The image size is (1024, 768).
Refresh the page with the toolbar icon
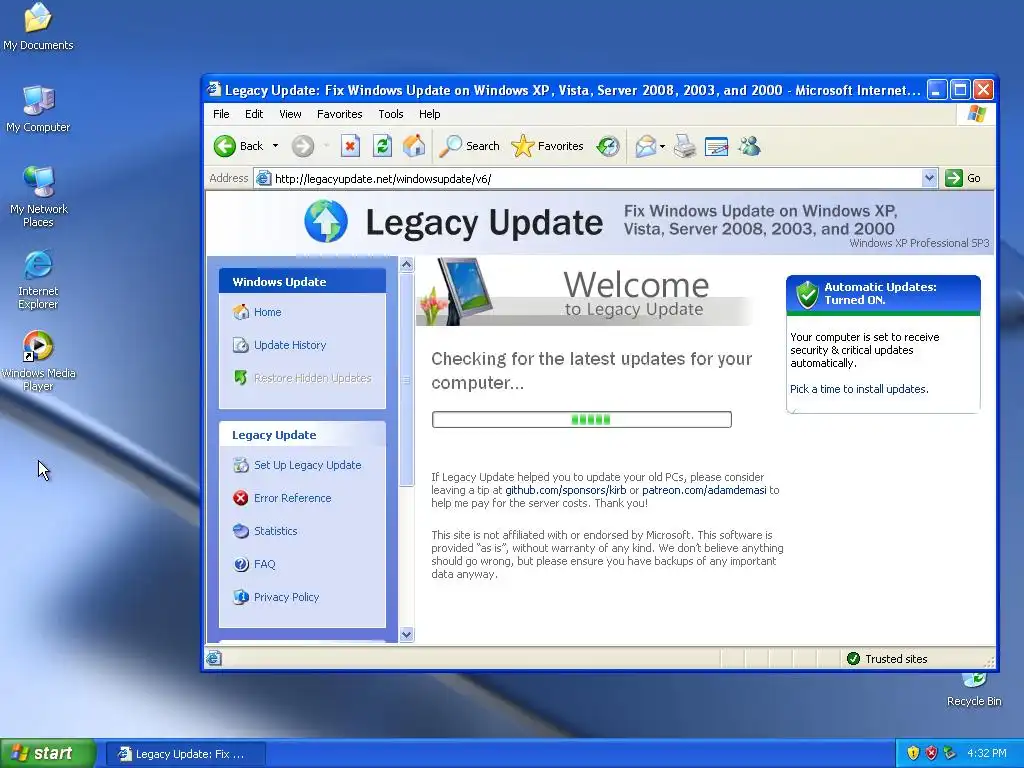pos(382,146)
